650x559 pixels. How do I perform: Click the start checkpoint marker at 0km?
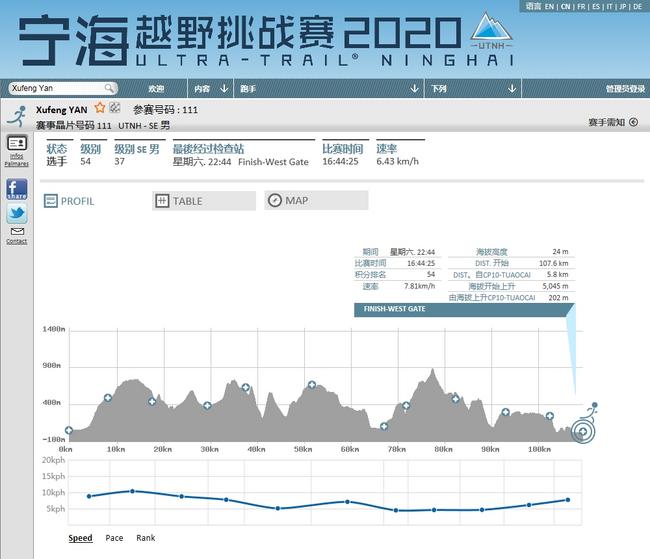coord(69,430)
